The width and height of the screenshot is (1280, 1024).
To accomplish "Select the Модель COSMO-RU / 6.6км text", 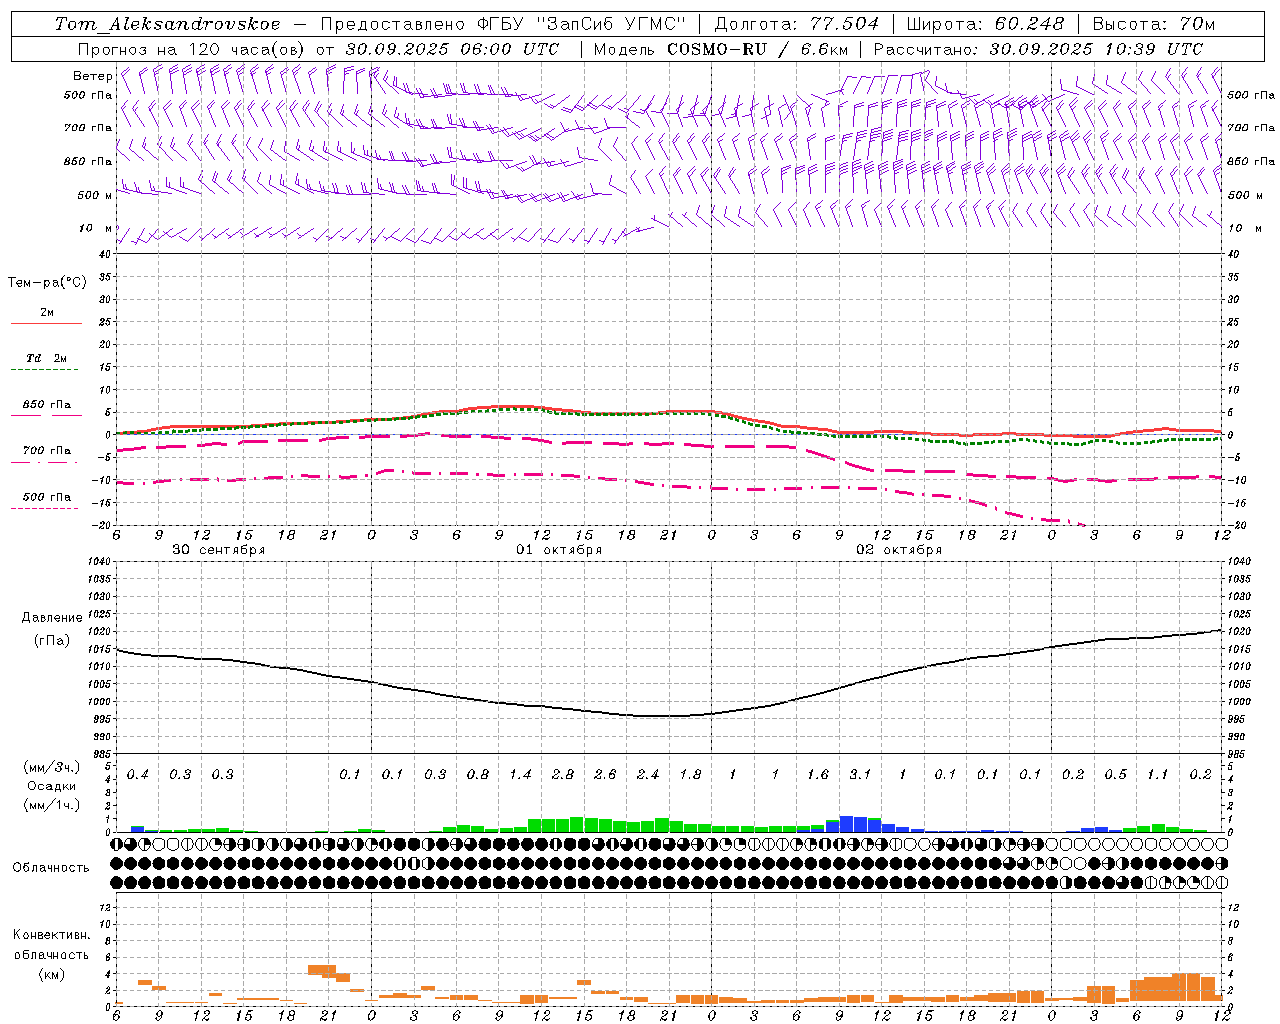I will coord(721,49).
